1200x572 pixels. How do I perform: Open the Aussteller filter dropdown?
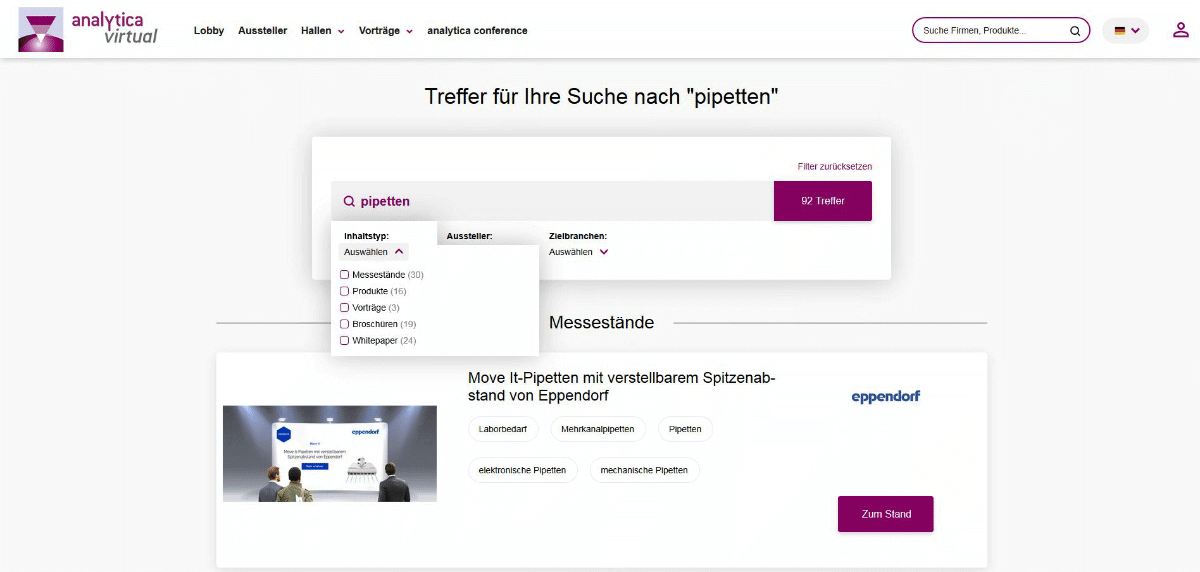click(470, 237)
